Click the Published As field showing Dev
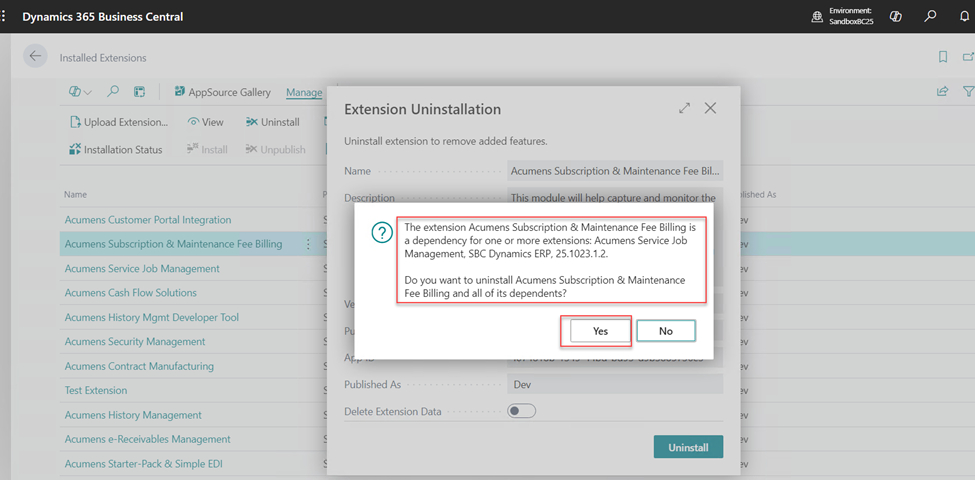 (x=615, y=384)
